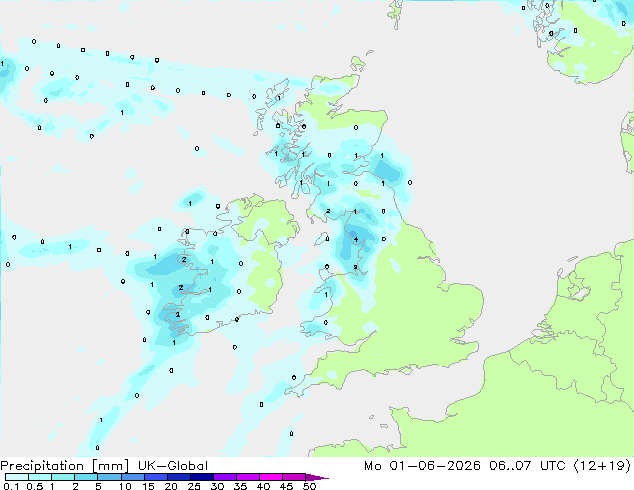Image resolution: width=634 pixels, height=490 pixels.
Task: Click the legend tick label "0.5"
Action: [x=35, y=486]
